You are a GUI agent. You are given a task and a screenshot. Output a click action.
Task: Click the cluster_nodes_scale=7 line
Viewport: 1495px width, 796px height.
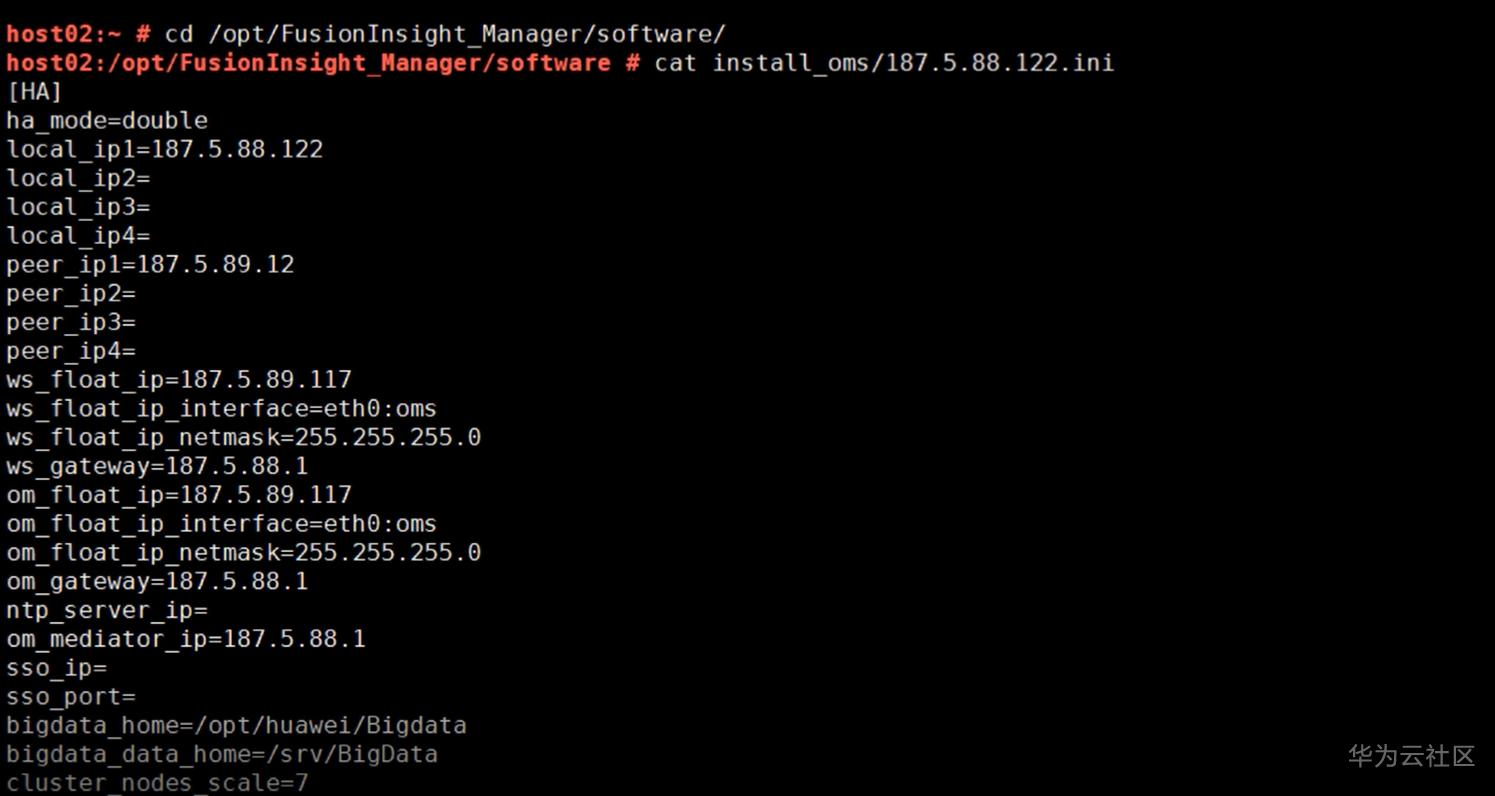click(157, 783)
